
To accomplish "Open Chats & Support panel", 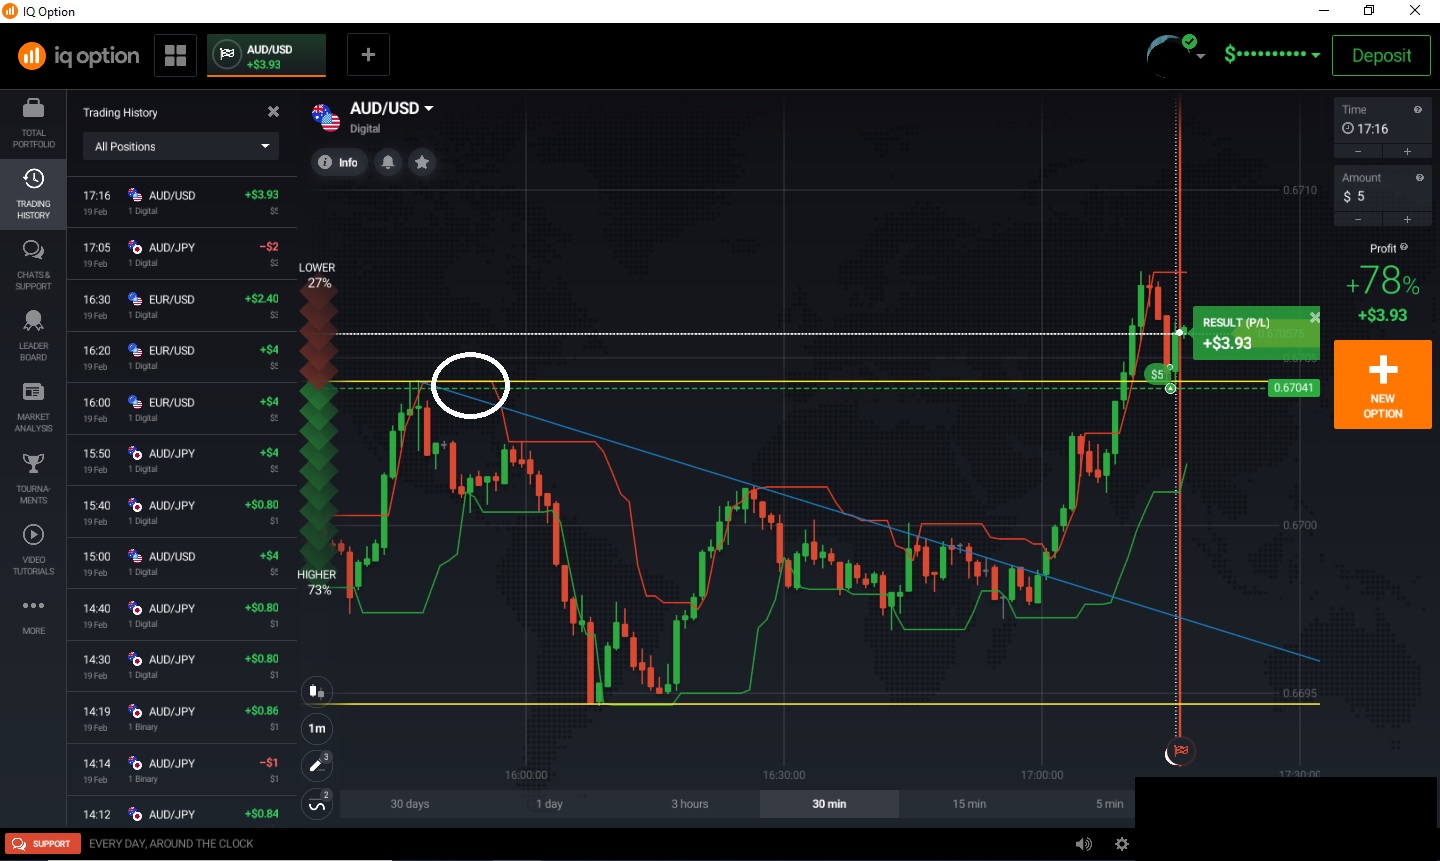I will pos(33,266).
